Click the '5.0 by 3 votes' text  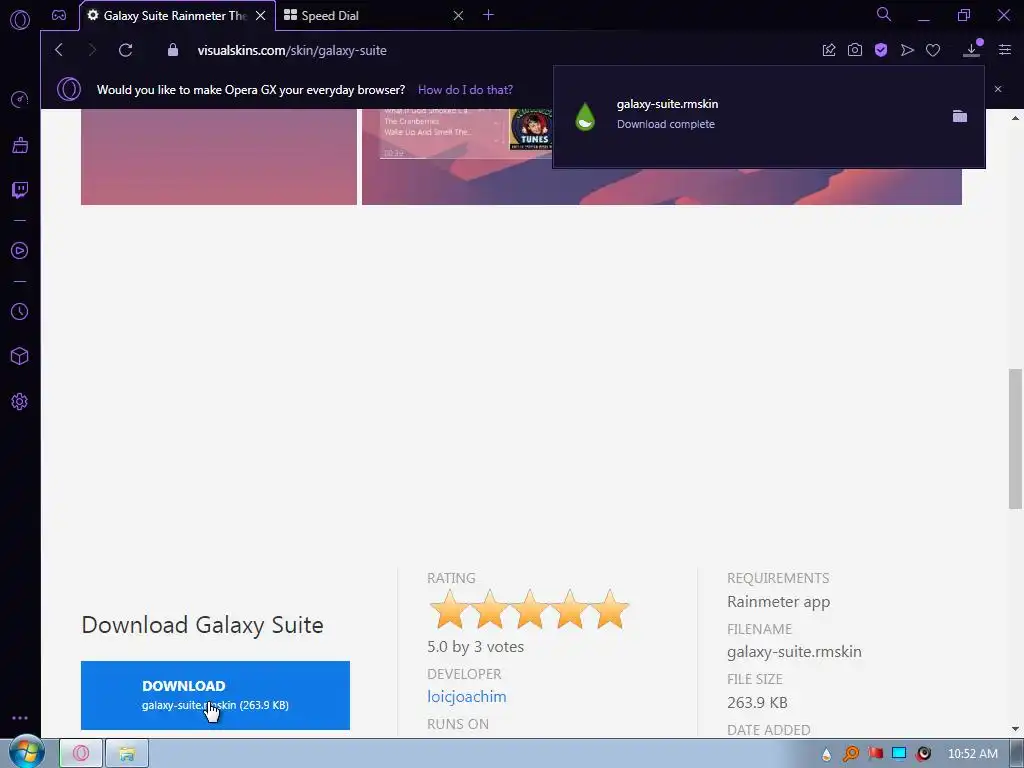click(x=475, y=647)
